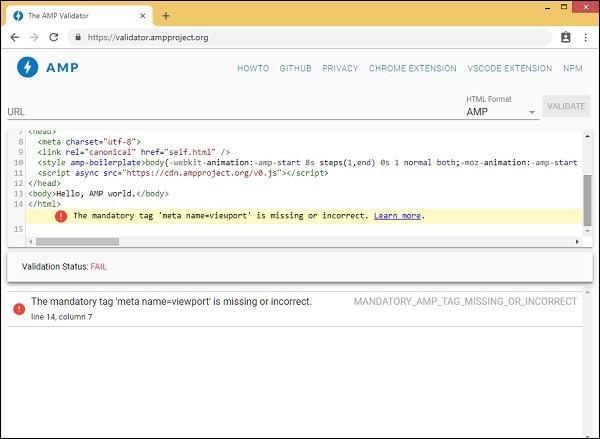This screenshot has height=439, width=600.
Task: Click the address bar URL
Action: click(148, 38)
